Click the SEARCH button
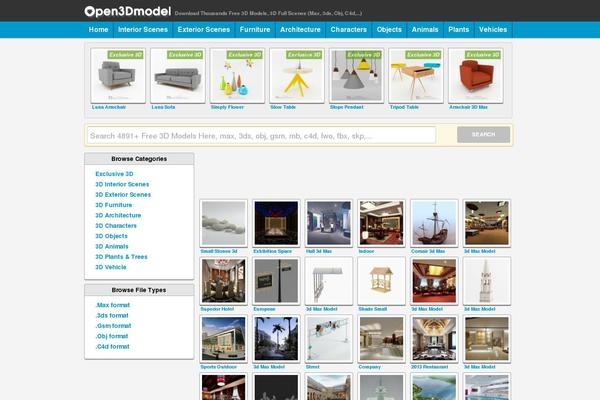 point(483,134)
